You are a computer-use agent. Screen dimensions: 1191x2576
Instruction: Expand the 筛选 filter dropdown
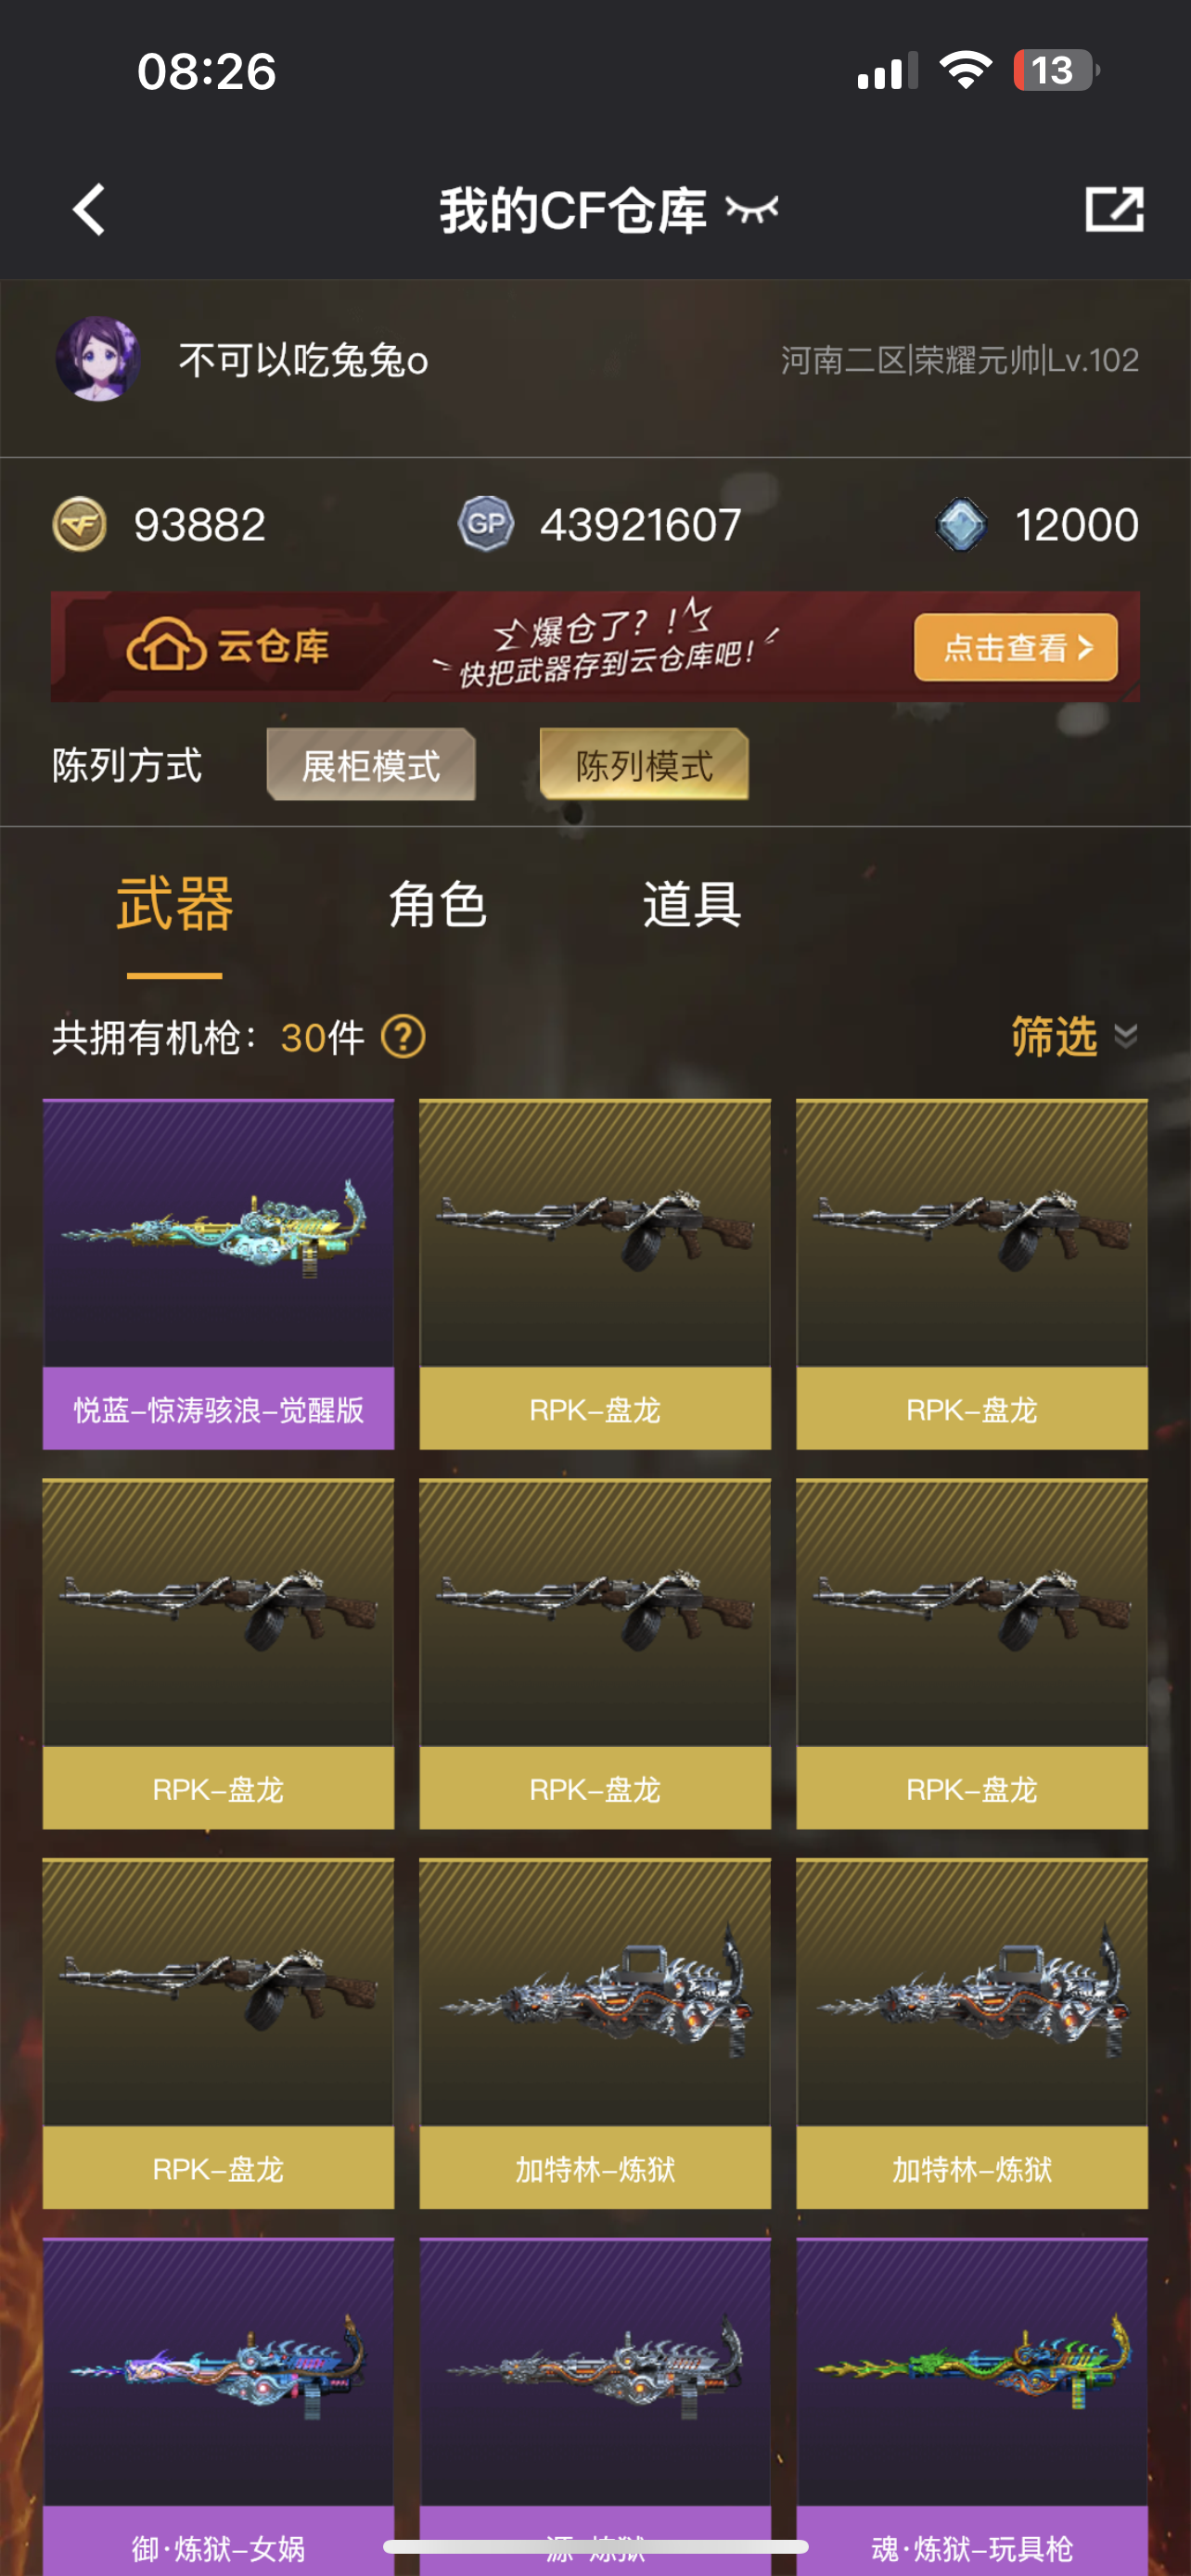click(1074, 1036)
